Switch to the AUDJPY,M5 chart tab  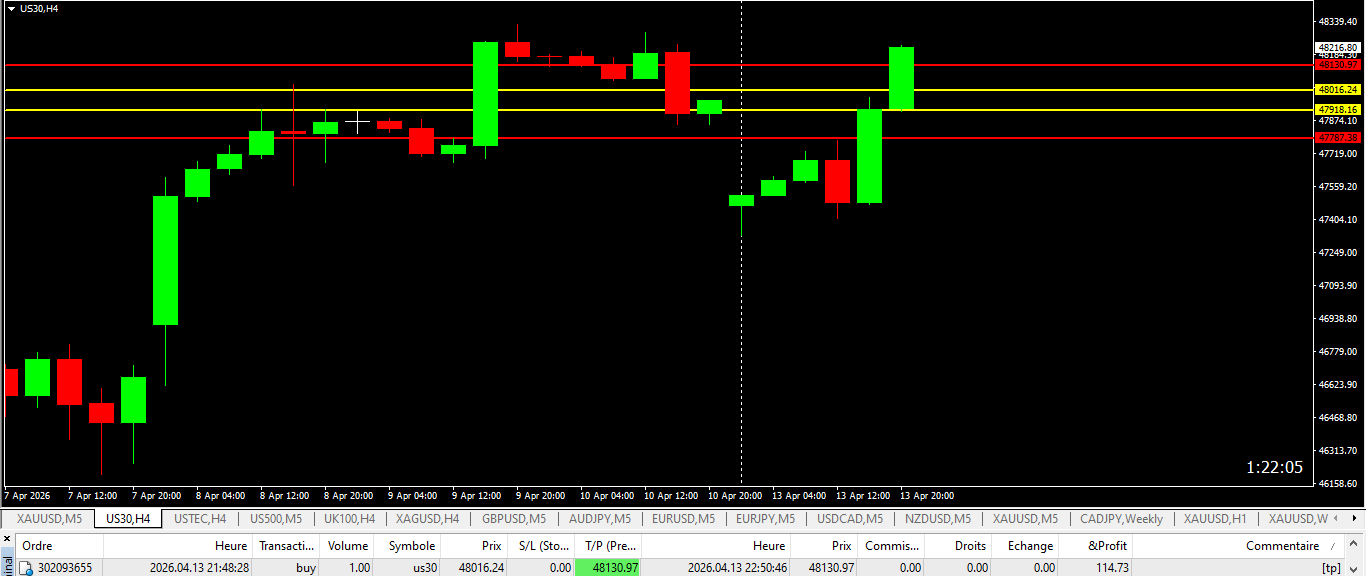coord(600,519)
